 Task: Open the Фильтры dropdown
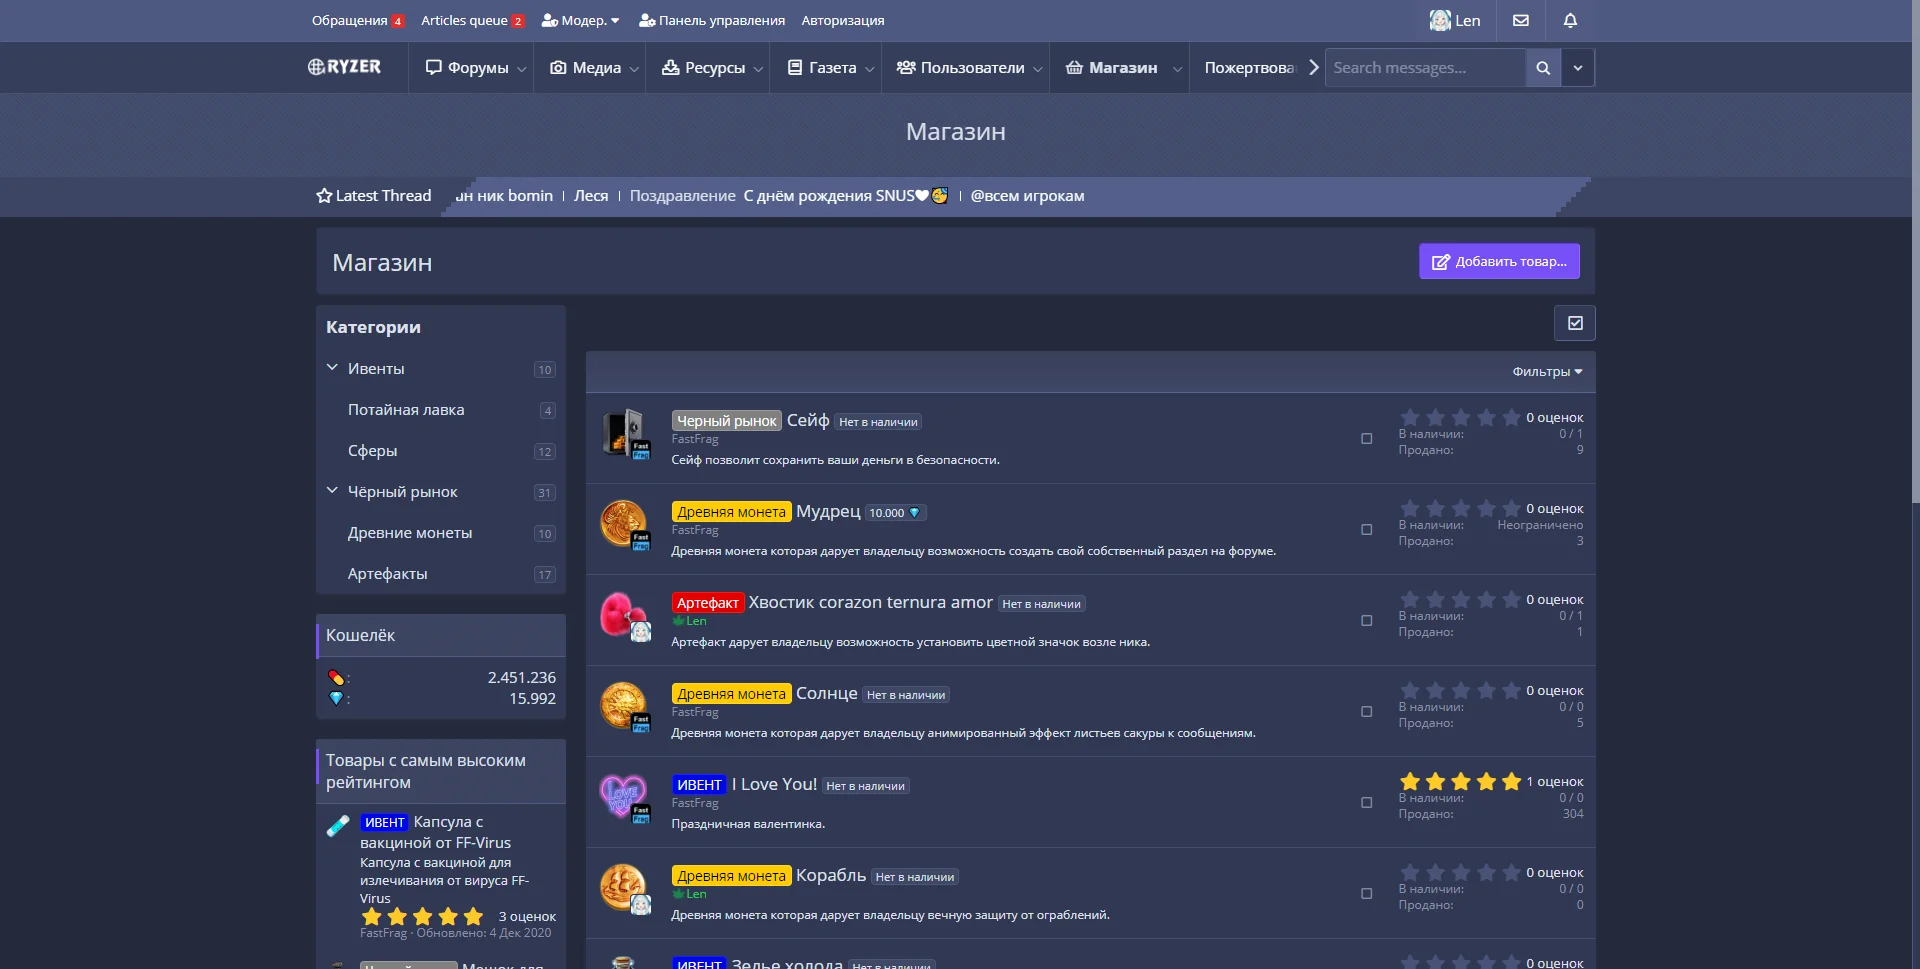[x=1546, y=372]
